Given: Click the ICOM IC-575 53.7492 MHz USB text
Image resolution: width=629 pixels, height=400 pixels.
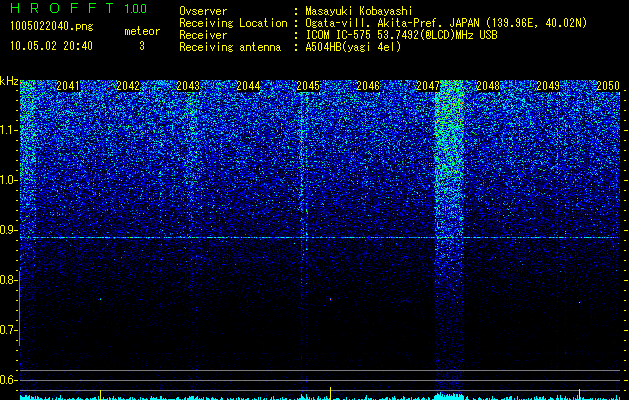Looking at the screenshot, I should click(x=401, y=35).
